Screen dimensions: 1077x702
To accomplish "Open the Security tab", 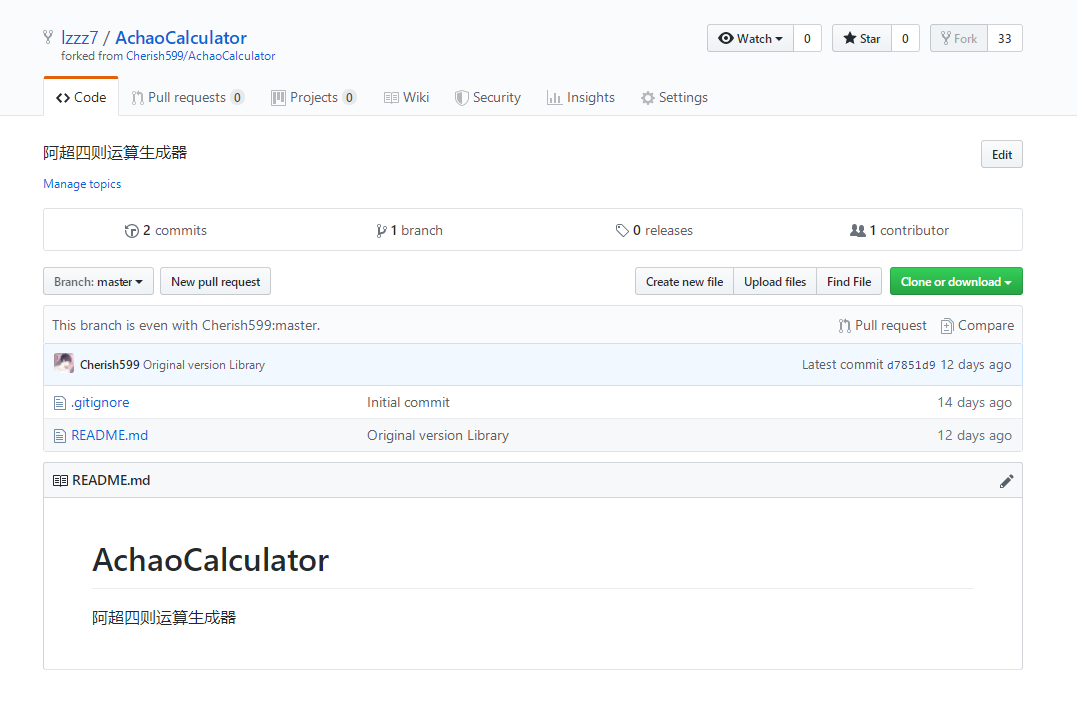I will (x=488, y=98).
